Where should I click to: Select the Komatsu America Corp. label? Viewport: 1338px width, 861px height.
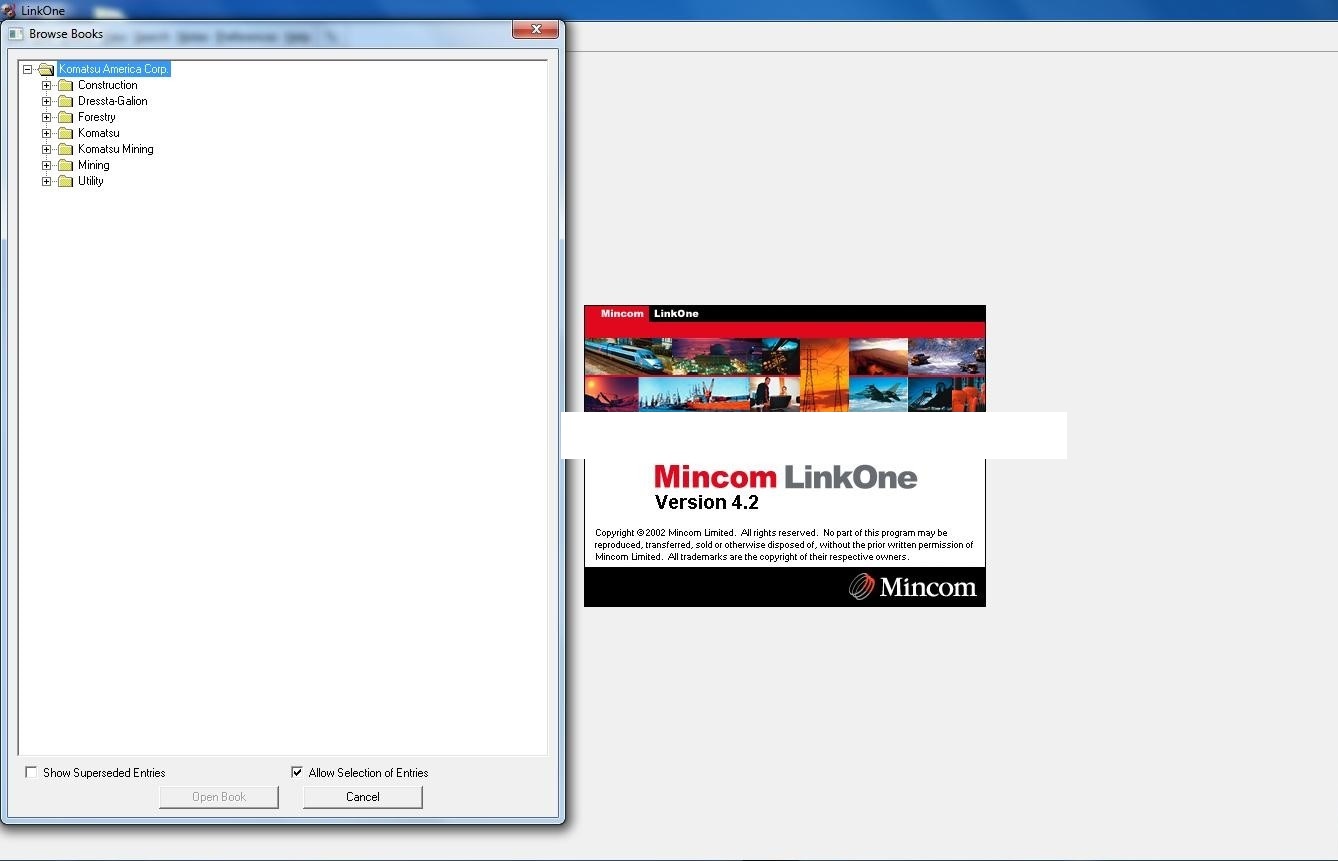[x=114, y=69]
